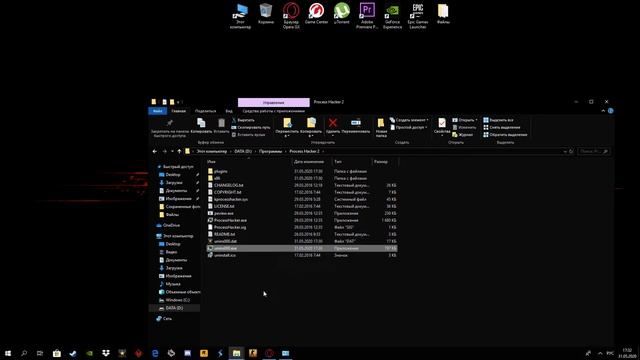This screenshot has width=640, height=360.
Task: Click Select all in the ribbon
Action: tap(498, 120)
